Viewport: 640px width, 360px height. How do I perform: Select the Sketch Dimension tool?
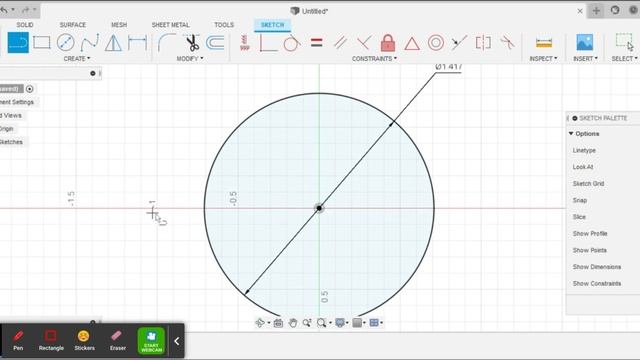click(x=137, y=42)
